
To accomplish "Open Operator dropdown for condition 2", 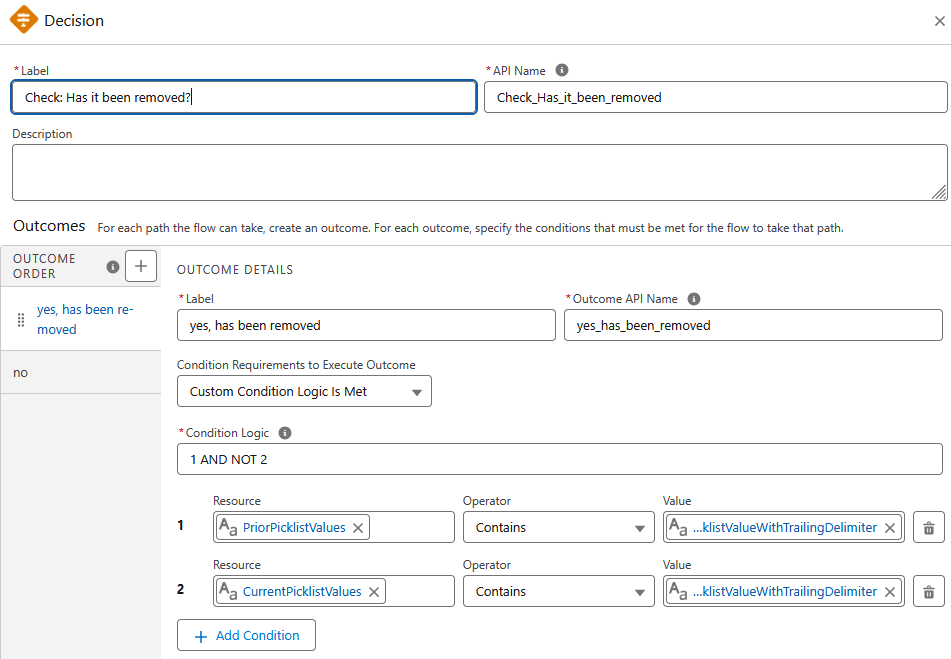I will coord(559,592).
